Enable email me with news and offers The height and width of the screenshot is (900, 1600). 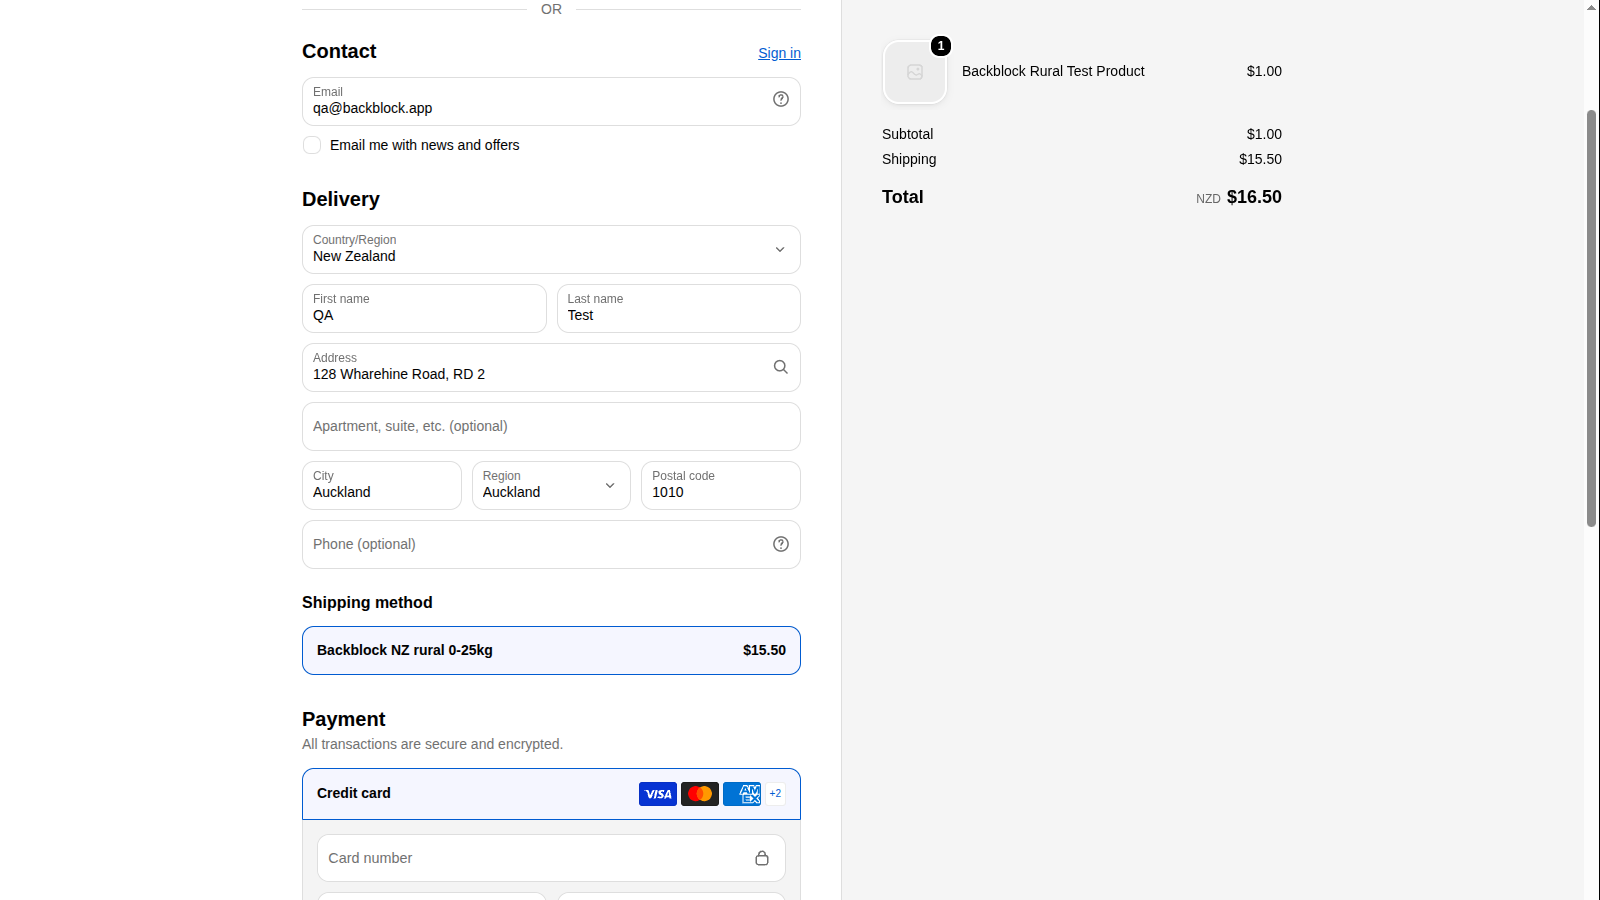312,145
